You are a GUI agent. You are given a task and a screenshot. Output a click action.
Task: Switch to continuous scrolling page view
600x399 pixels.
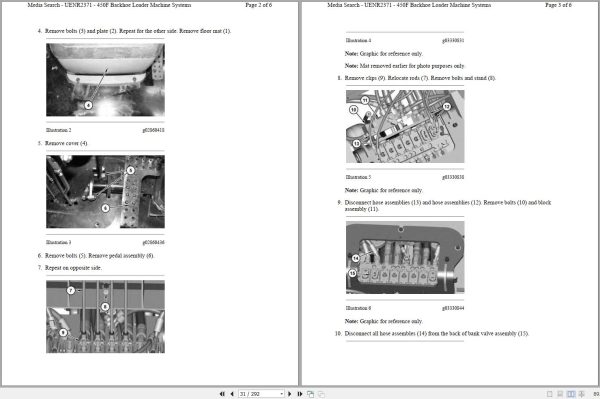pyautogui.click(x=560, y=394)
